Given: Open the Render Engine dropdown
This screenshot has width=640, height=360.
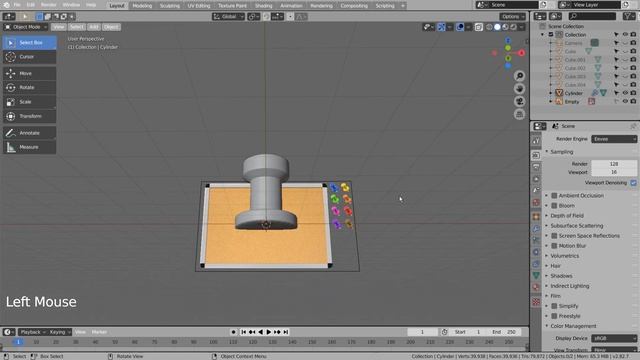Looking at the screenshot, I should [614, 139].
